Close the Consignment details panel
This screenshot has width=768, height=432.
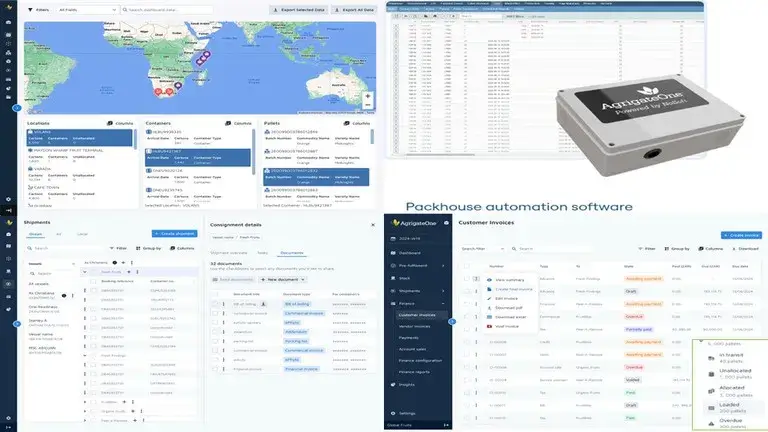click(372, 225)
